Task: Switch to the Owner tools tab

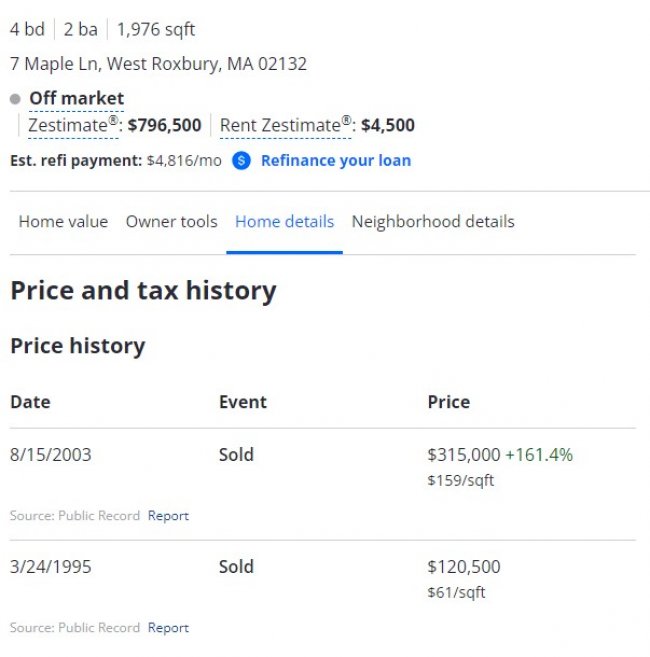Action: tap(171, 222)
